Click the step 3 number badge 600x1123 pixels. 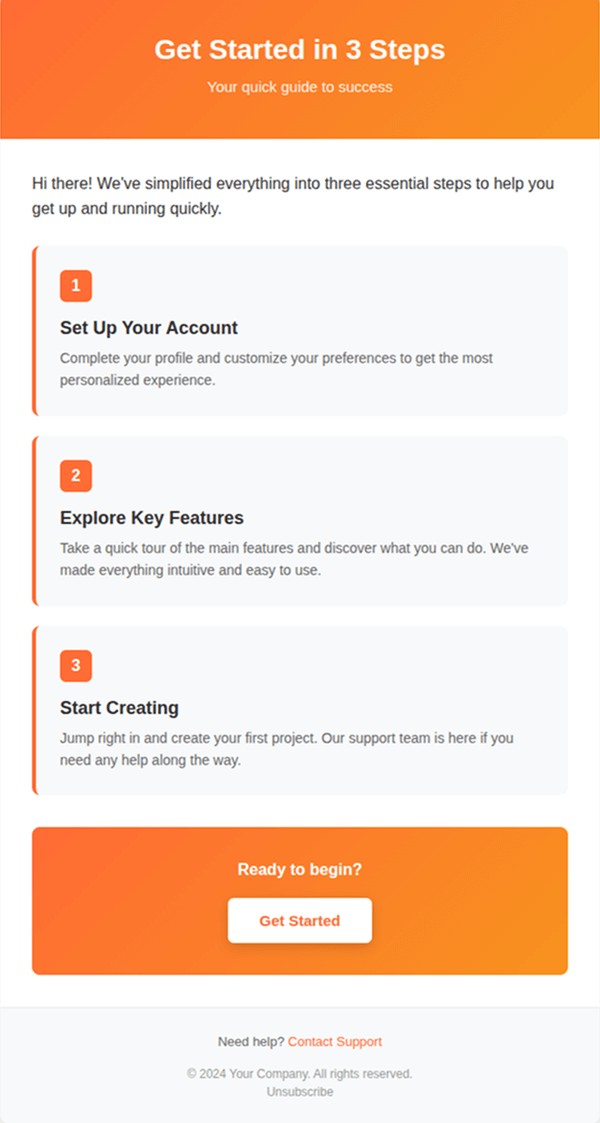[x=76, y=666]
